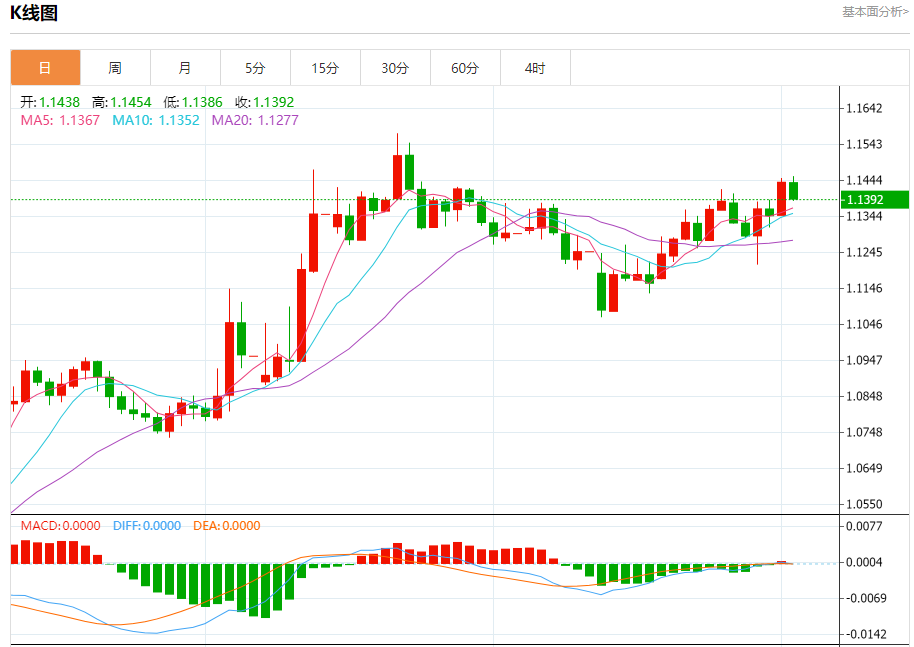Screen dimensions: 914x647
Task: Click the 1.1543 price axis label
Action: [x=864, y=144]
